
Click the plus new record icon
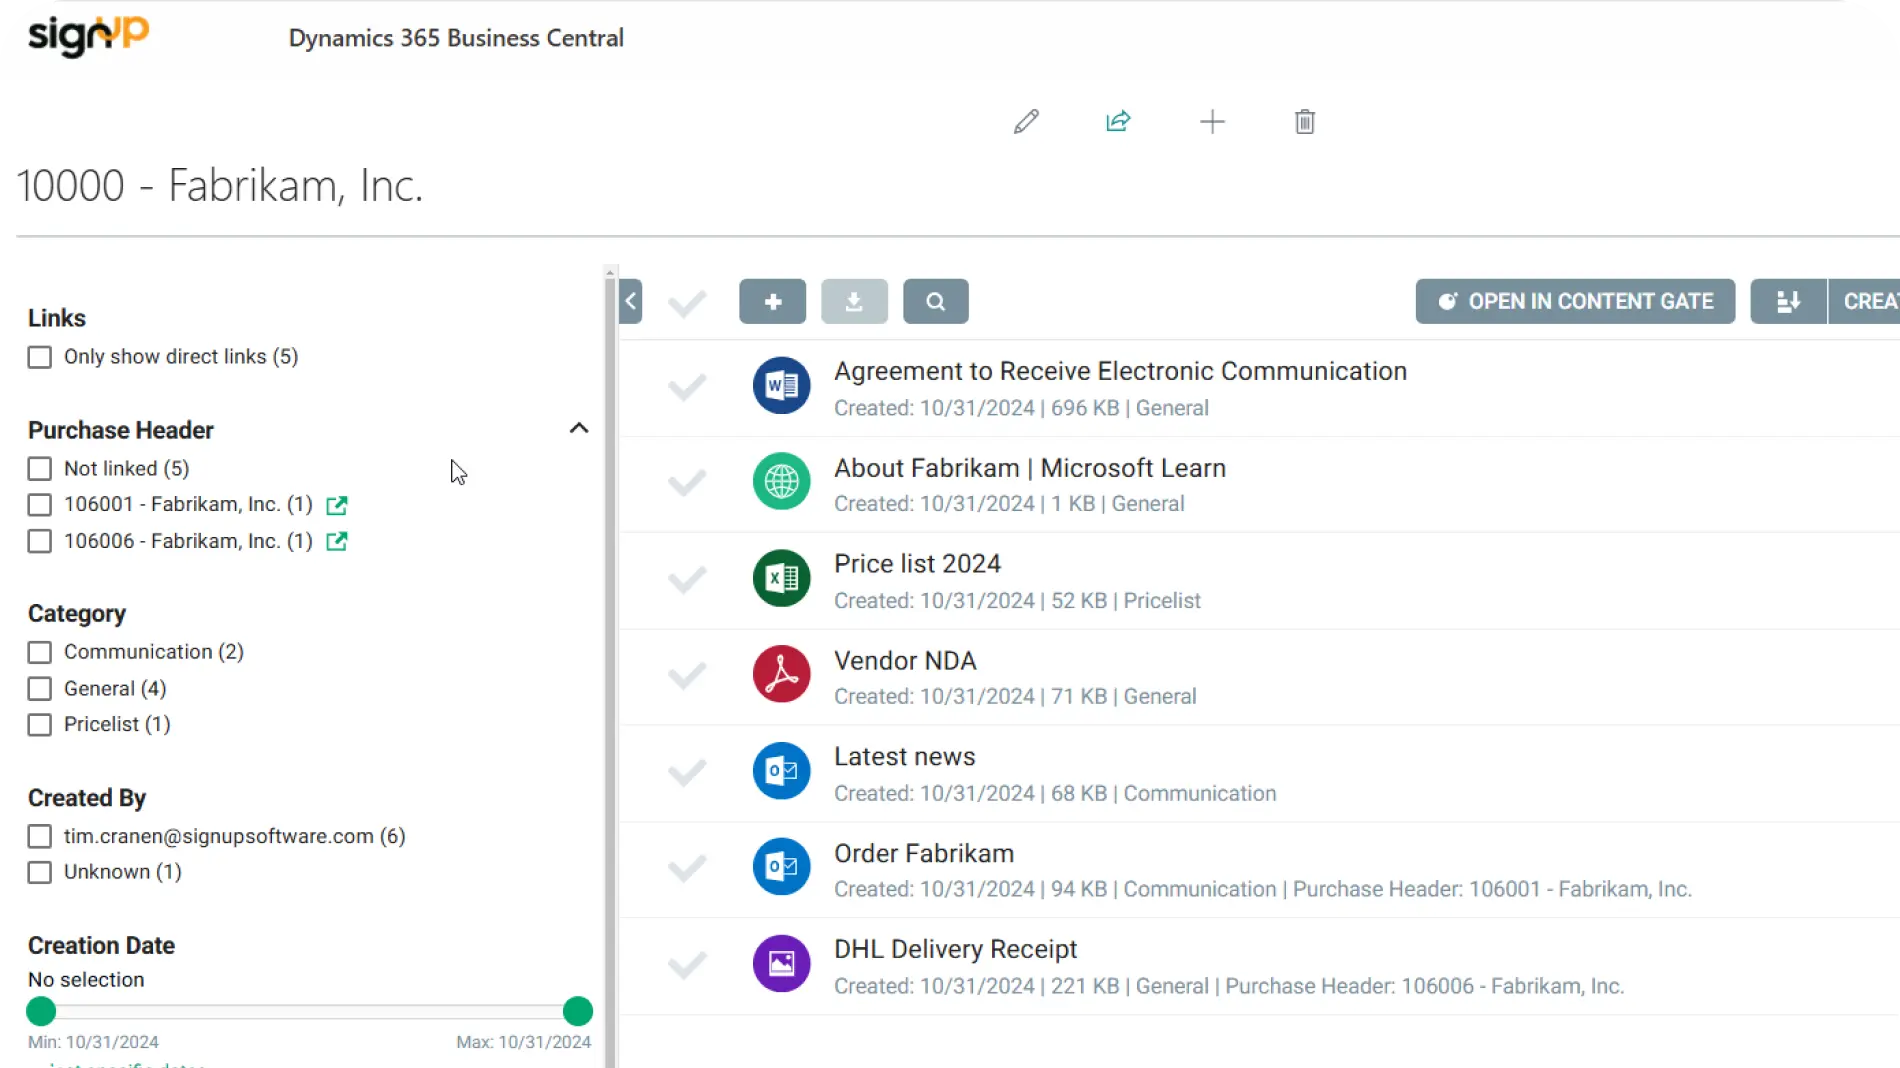(x=1212, y=122)
